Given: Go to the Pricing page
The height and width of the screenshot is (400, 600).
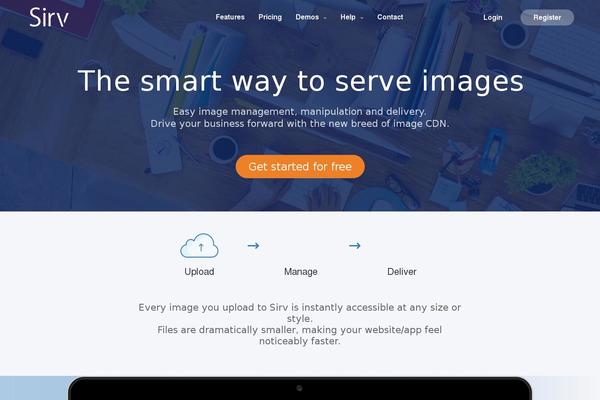Looking at the screenshot, I should point(270,17).
